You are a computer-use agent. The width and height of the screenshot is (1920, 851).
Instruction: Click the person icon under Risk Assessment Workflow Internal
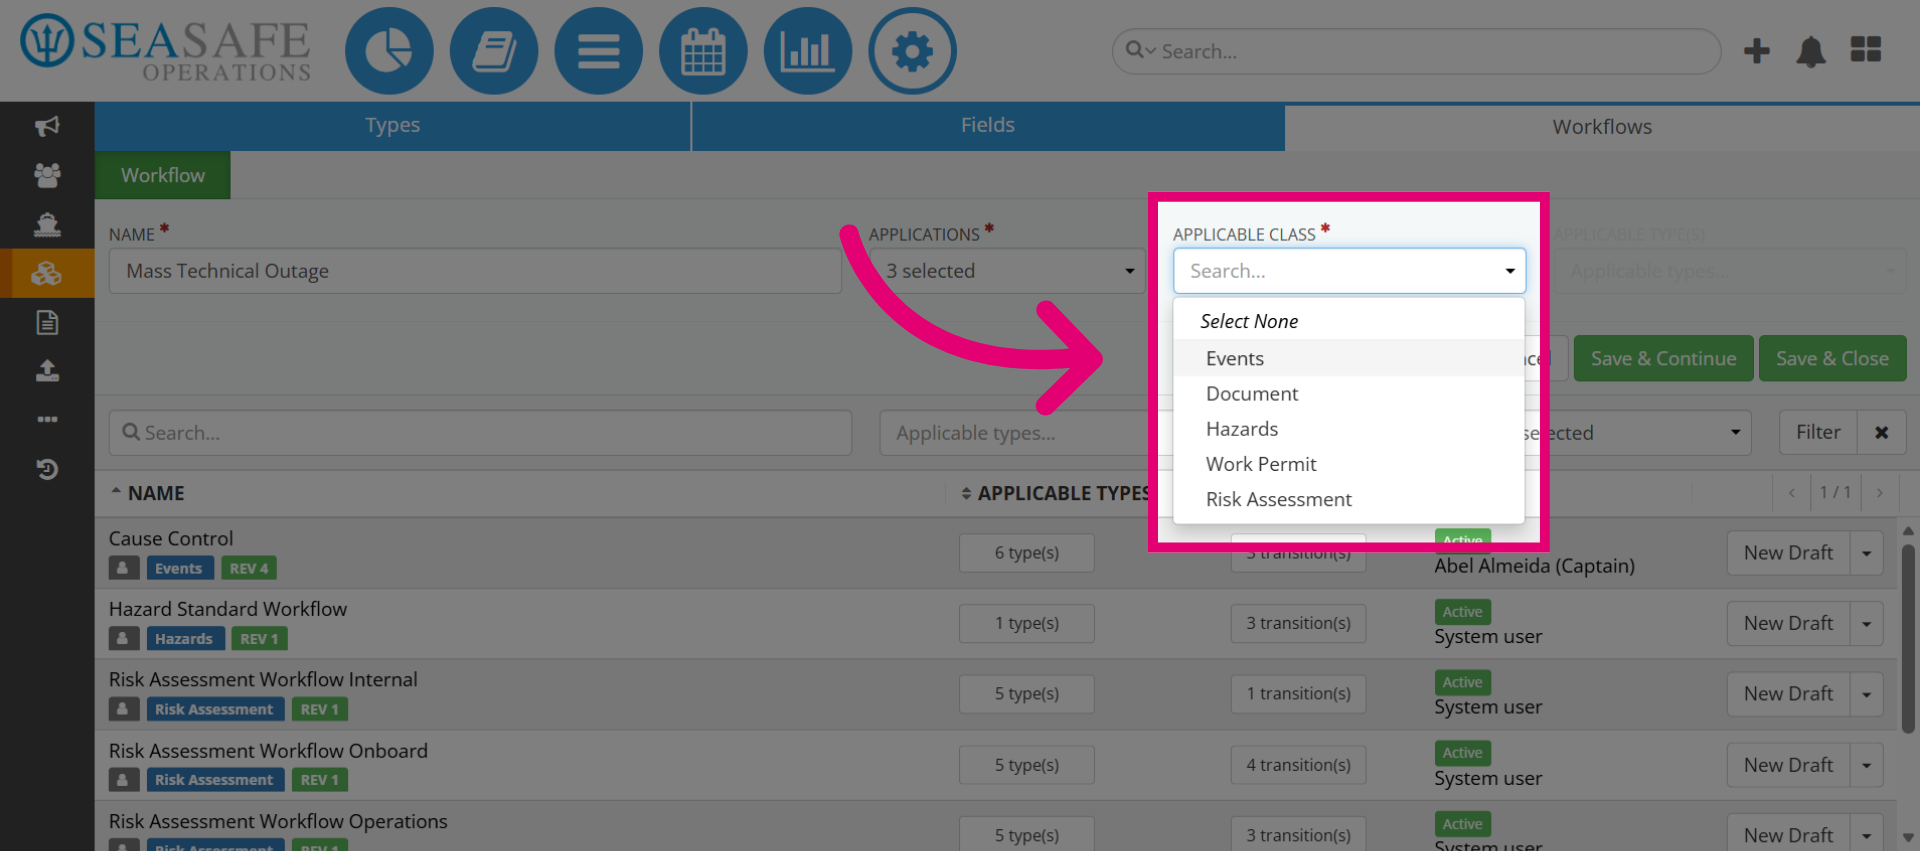click(123, 709)
